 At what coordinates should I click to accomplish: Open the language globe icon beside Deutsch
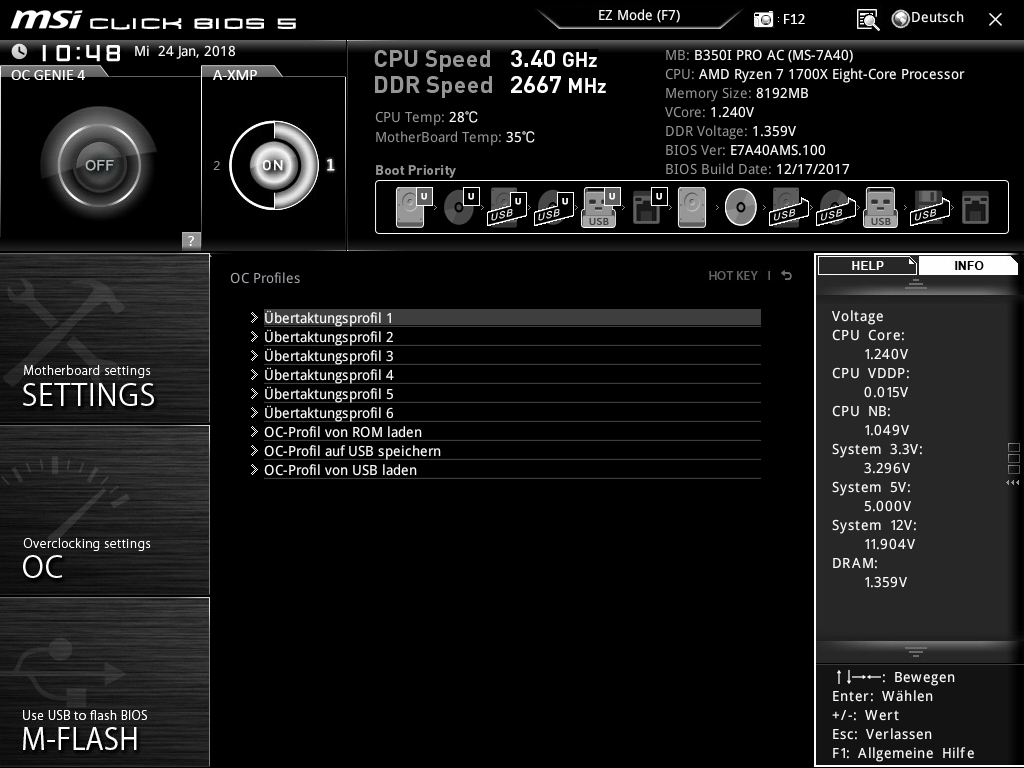pyautogui.click(x=900, y=19)
